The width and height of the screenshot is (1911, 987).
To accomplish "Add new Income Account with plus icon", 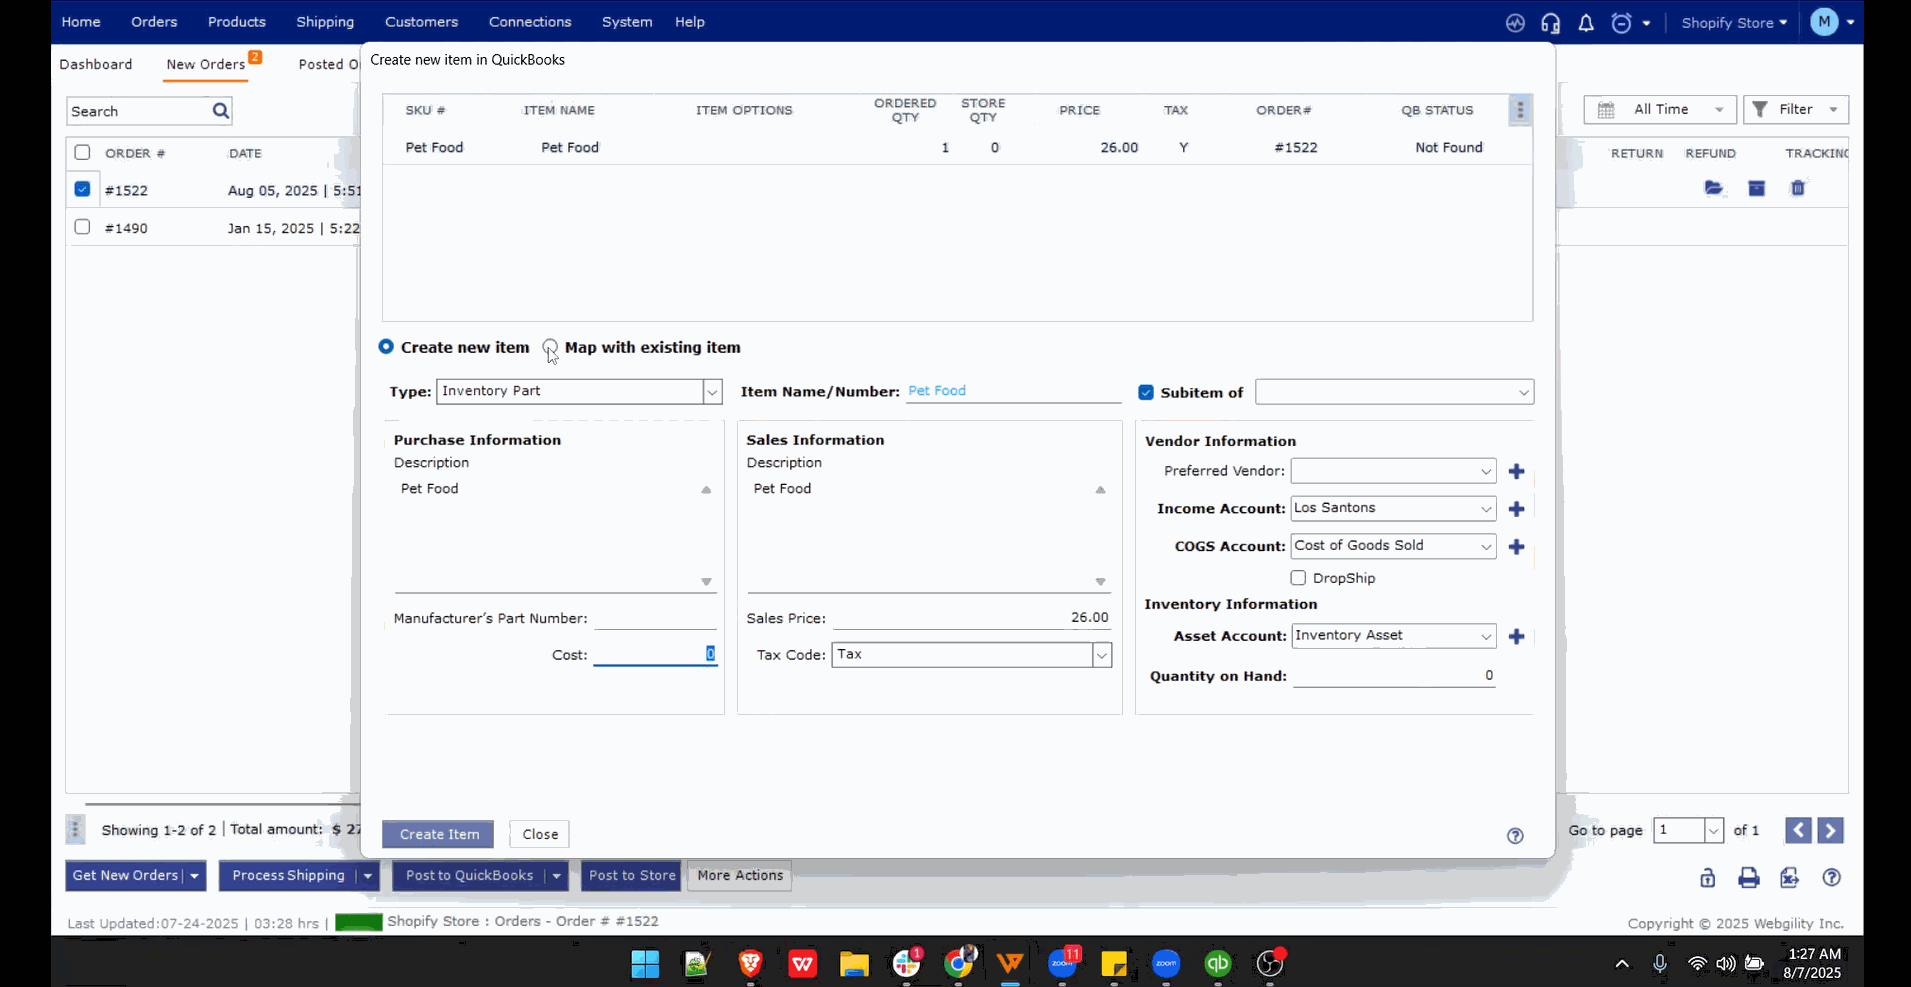I will pyautogui.click(x=1516, y=509).
